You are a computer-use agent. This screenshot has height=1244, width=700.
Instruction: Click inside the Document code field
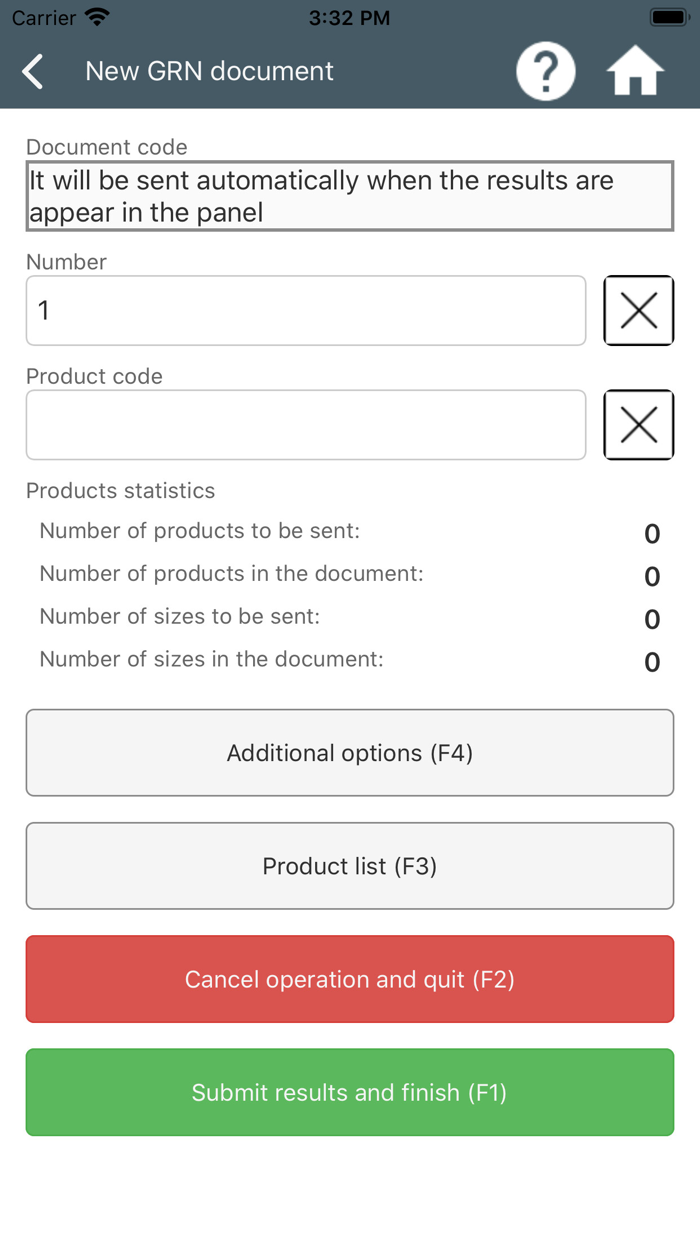pyautogui.click(x=350, y=196)
